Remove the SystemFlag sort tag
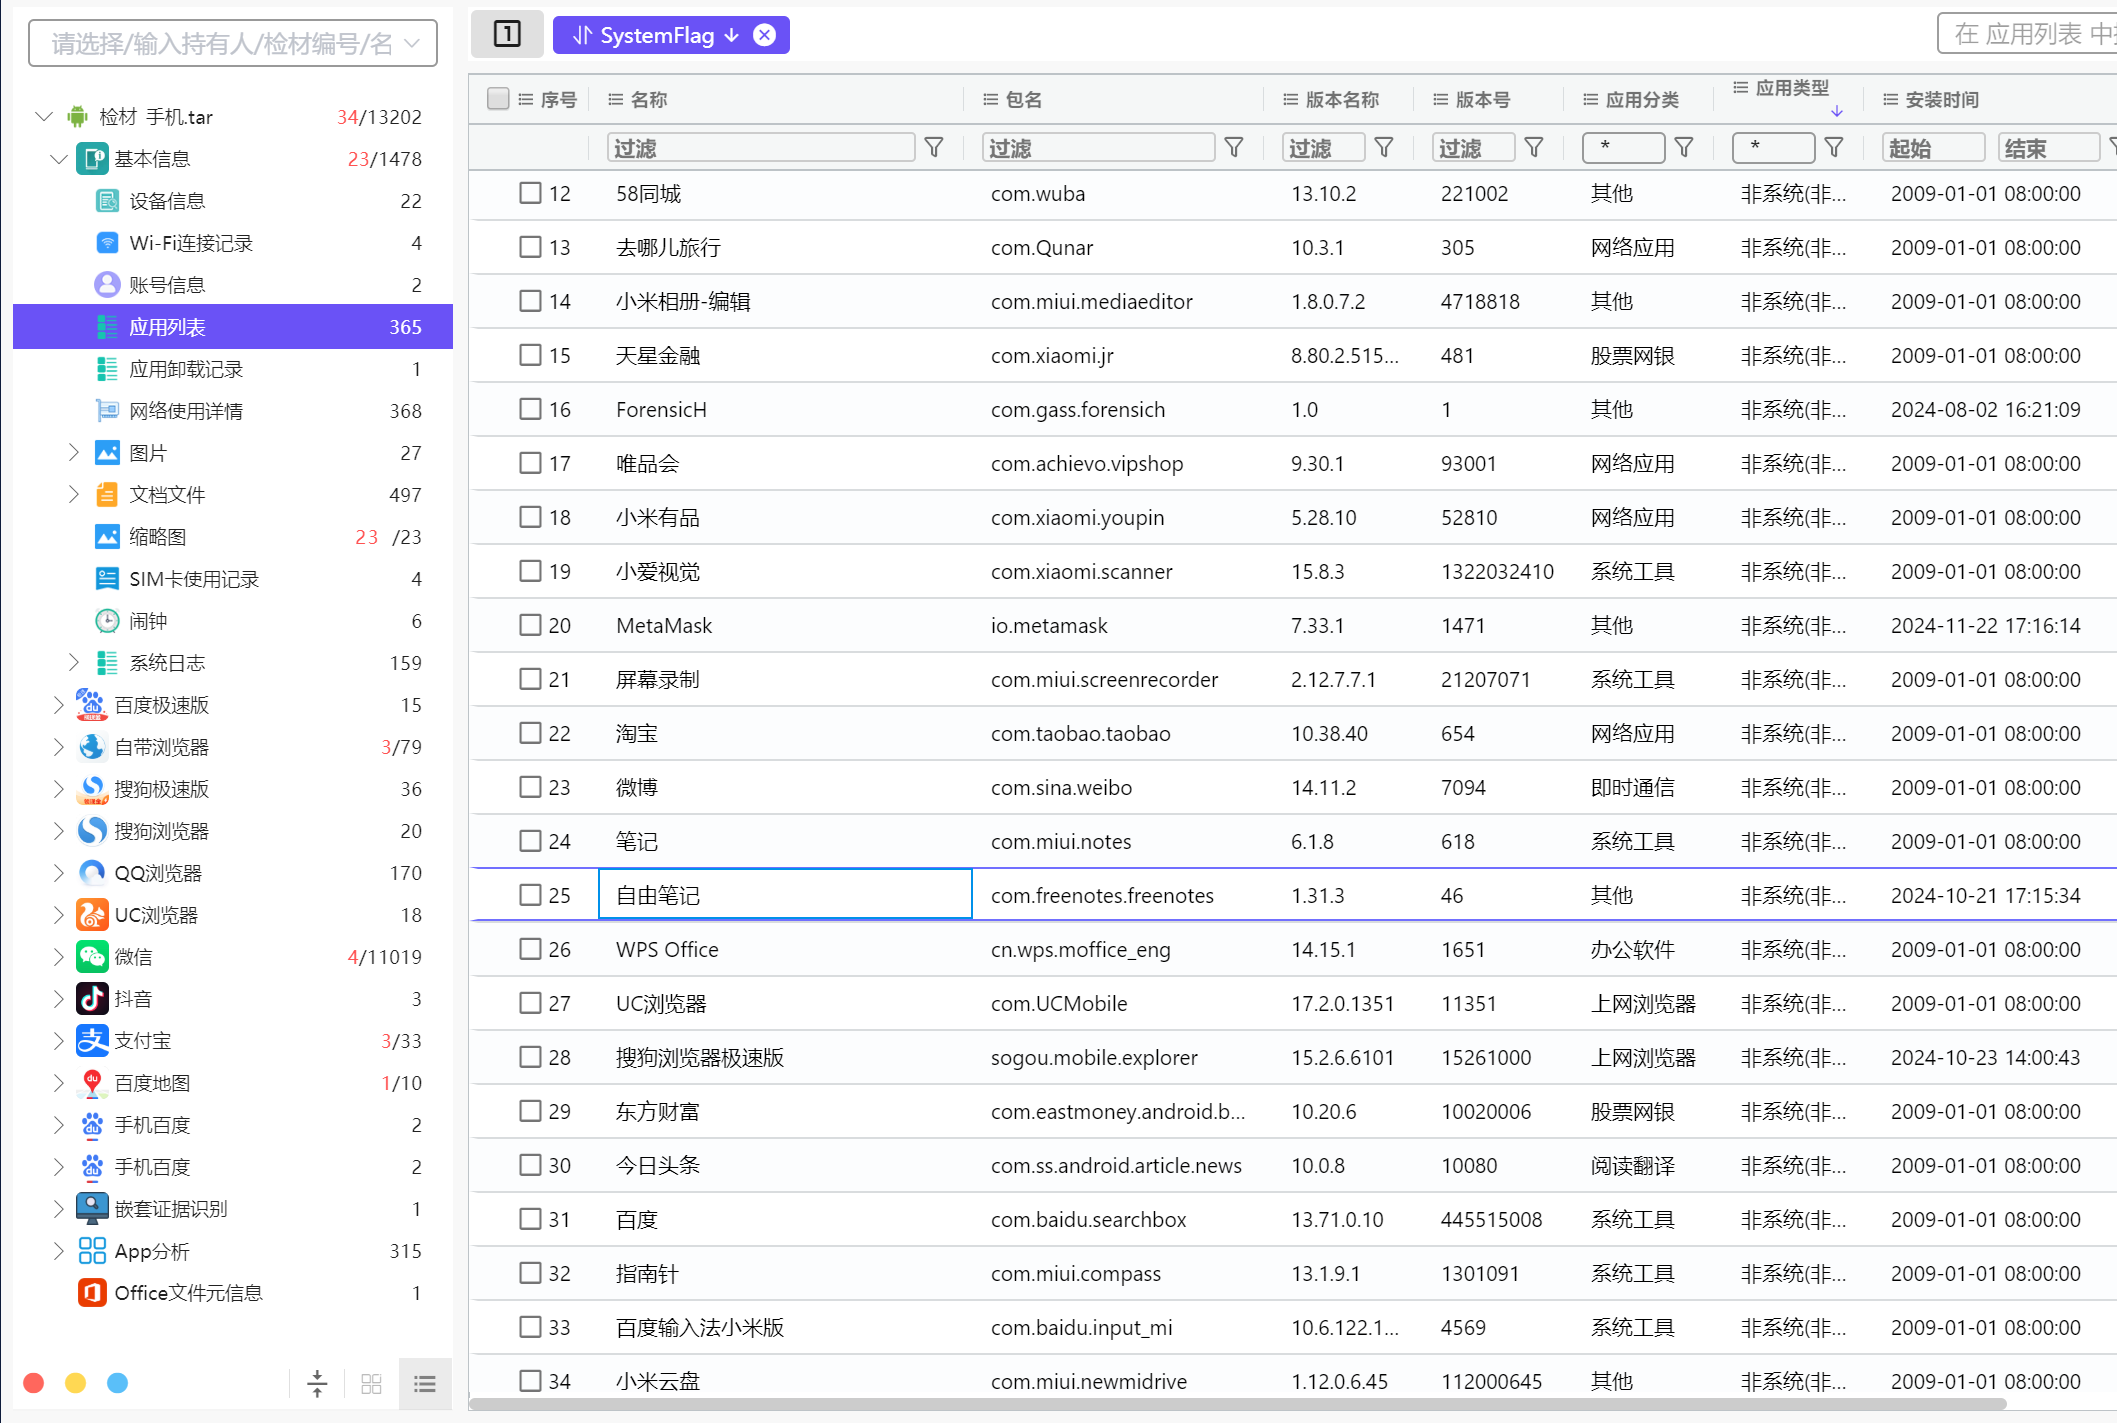2117x1423 pixels. 765,35
